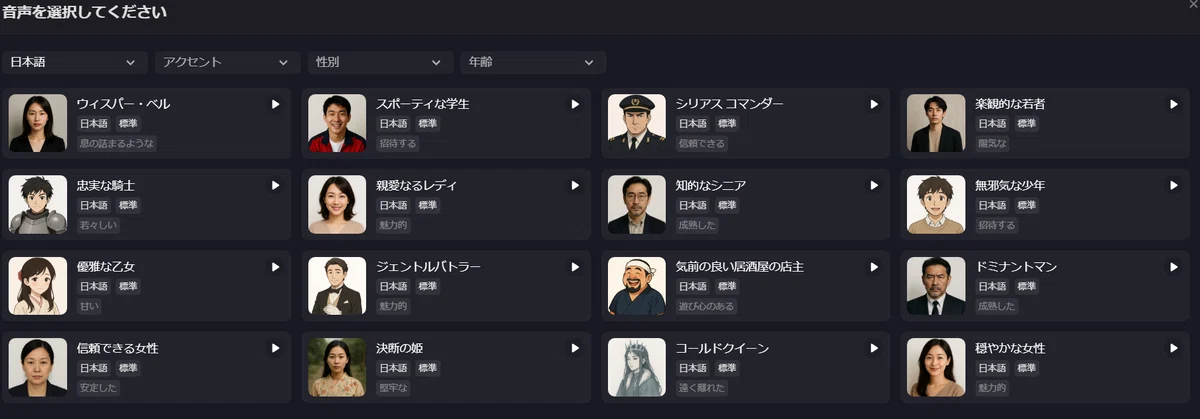Click the 優雅な乙女 avatar thumbnail
The height and width of the screenshot is (419, 1200).
pyautogui.click(x=38, y=286)
